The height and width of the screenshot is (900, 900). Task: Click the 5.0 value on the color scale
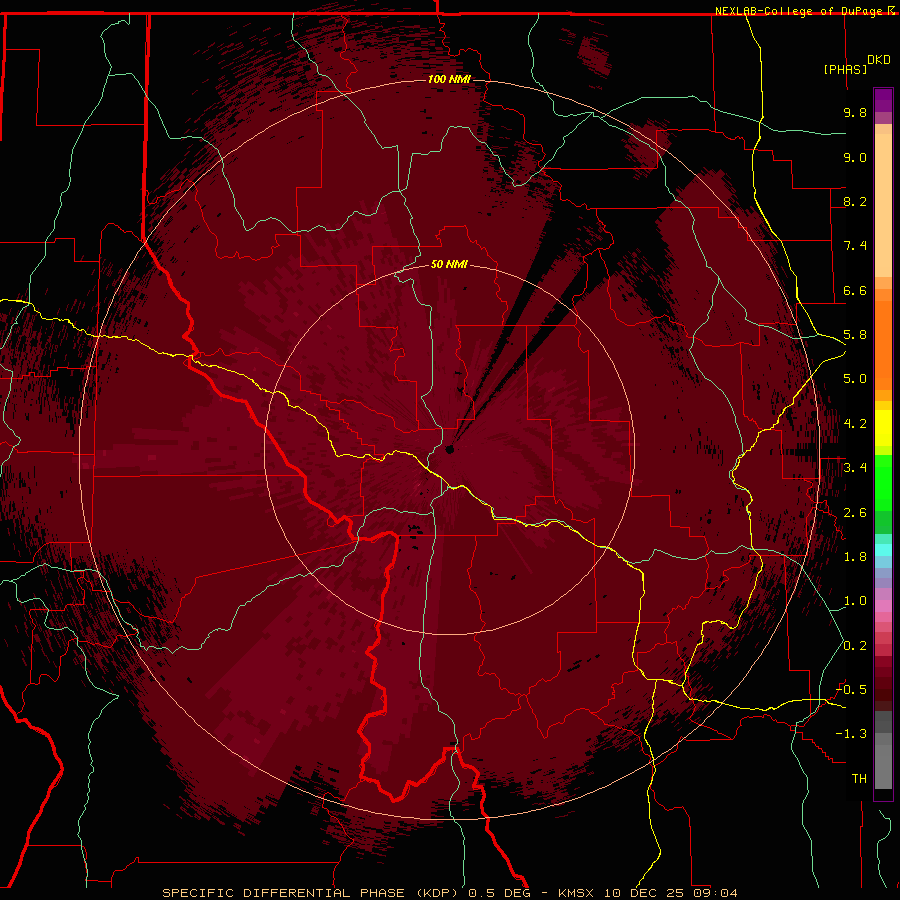(855, 379)
